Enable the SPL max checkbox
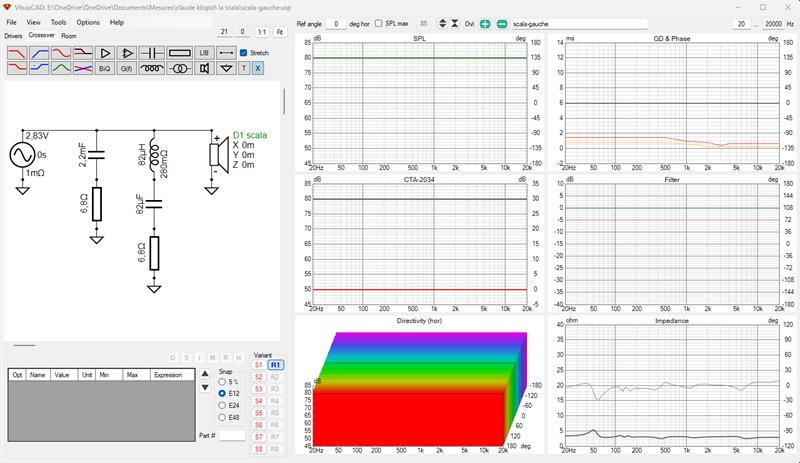This screenshot has width=800, height=463. click(x=379, y=23)
